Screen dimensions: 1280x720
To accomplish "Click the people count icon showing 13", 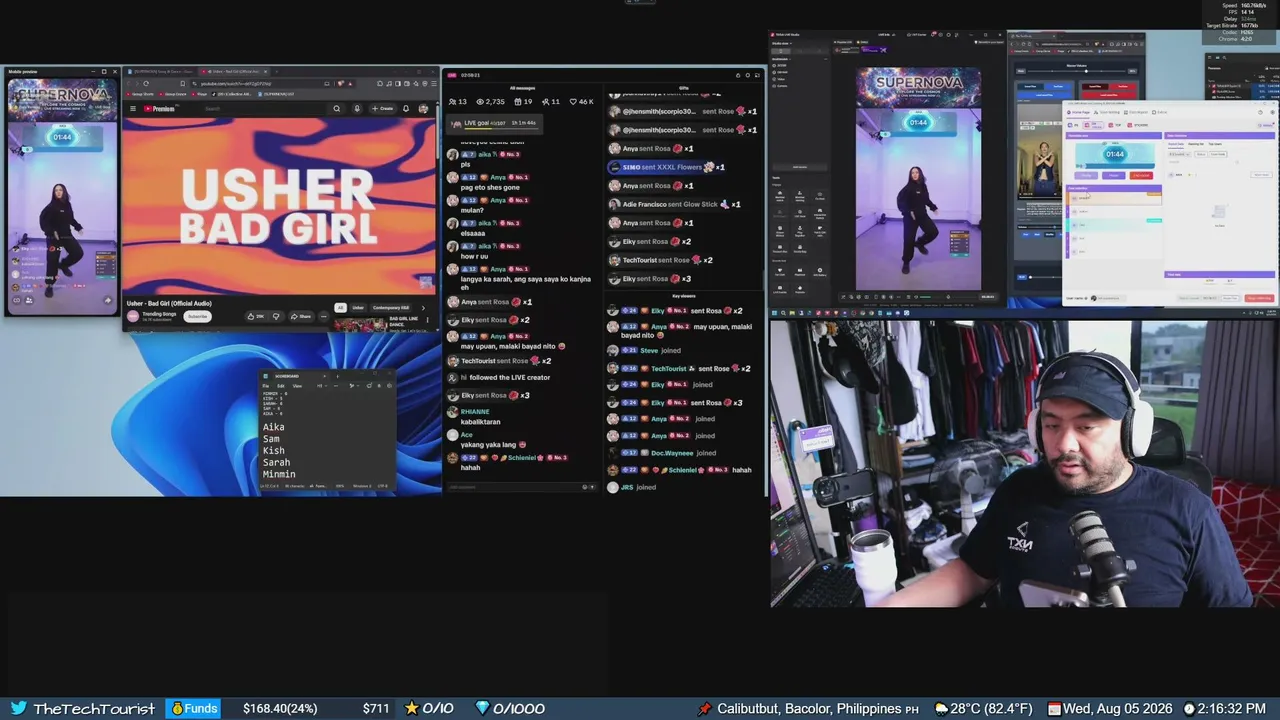I will coord(453,101).
